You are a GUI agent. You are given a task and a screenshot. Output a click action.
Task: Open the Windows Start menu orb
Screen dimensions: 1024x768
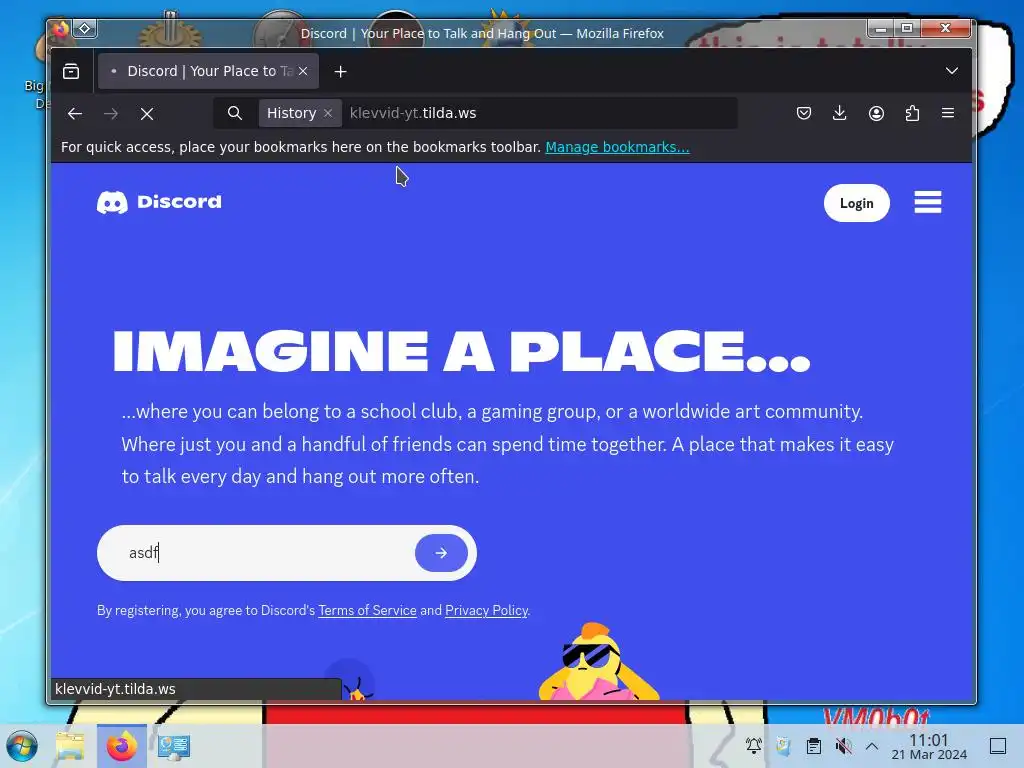point(22,746)
